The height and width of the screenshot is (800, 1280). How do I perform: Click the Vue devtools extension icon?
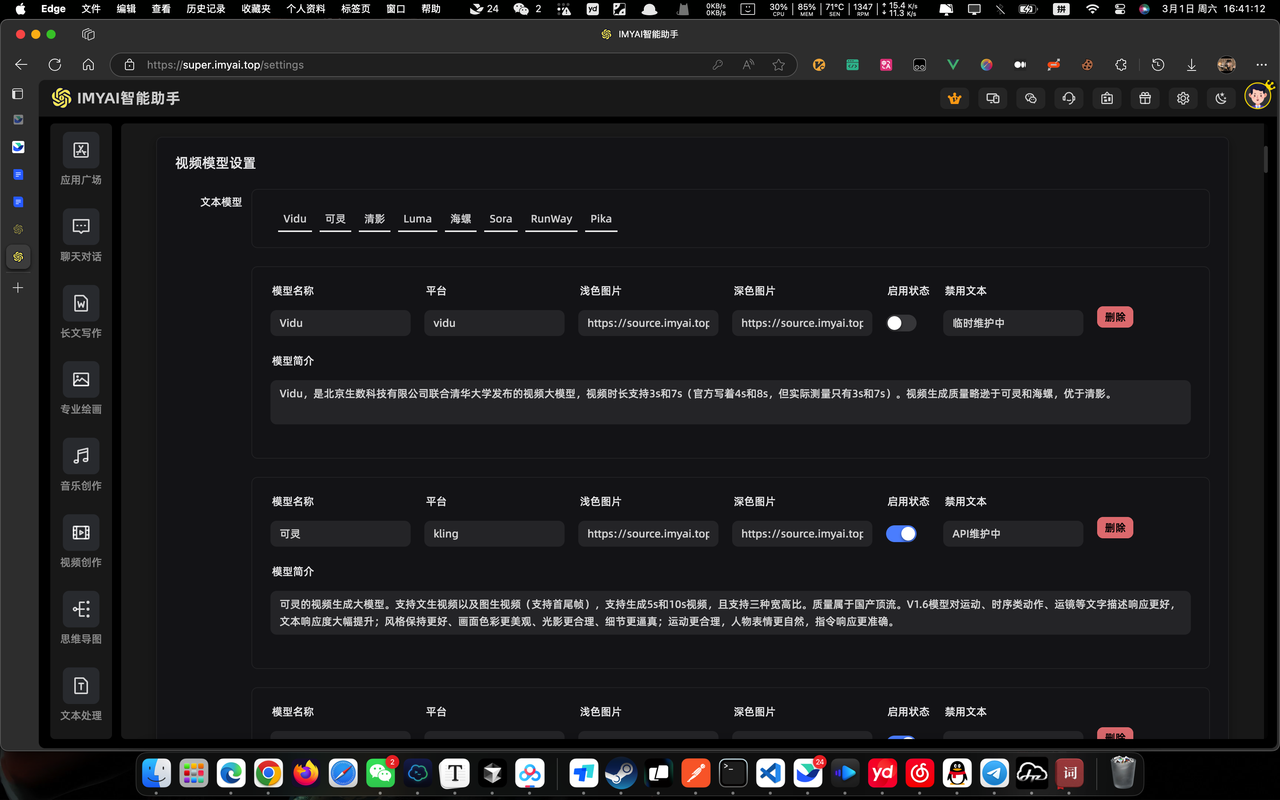[x=953, y=65]
